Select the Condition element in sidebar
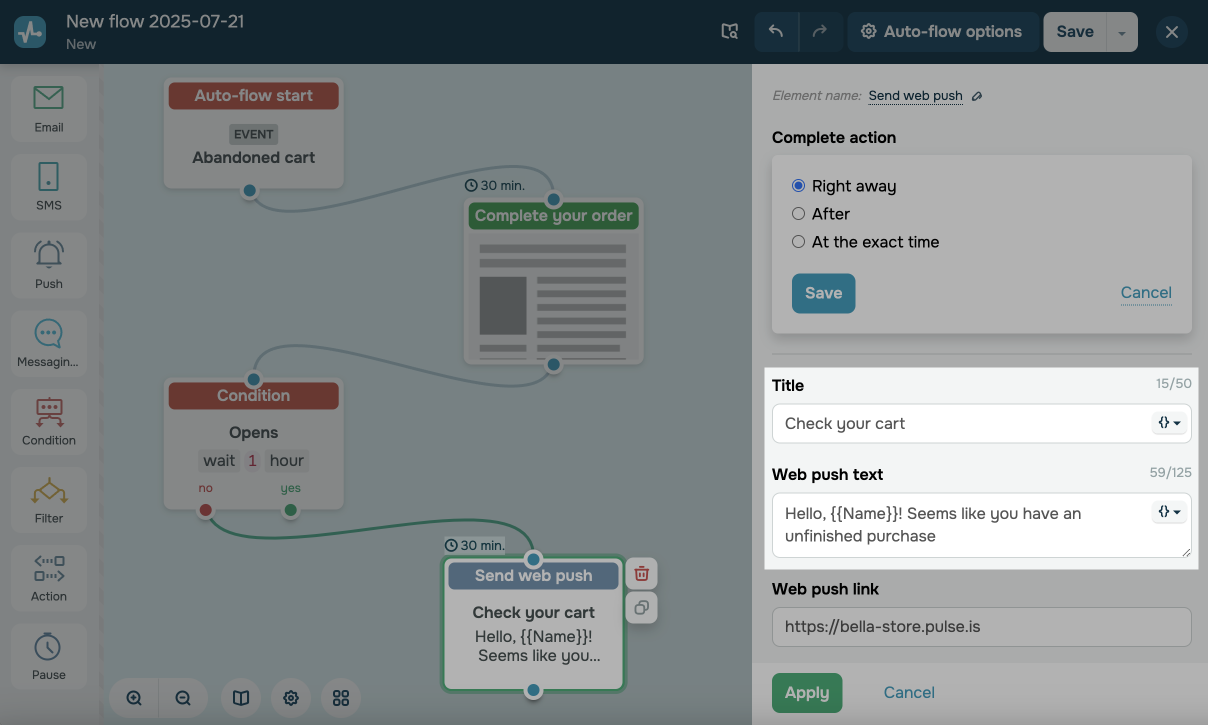The height and width of the screenshot is (725, 1208). point(48,421)
